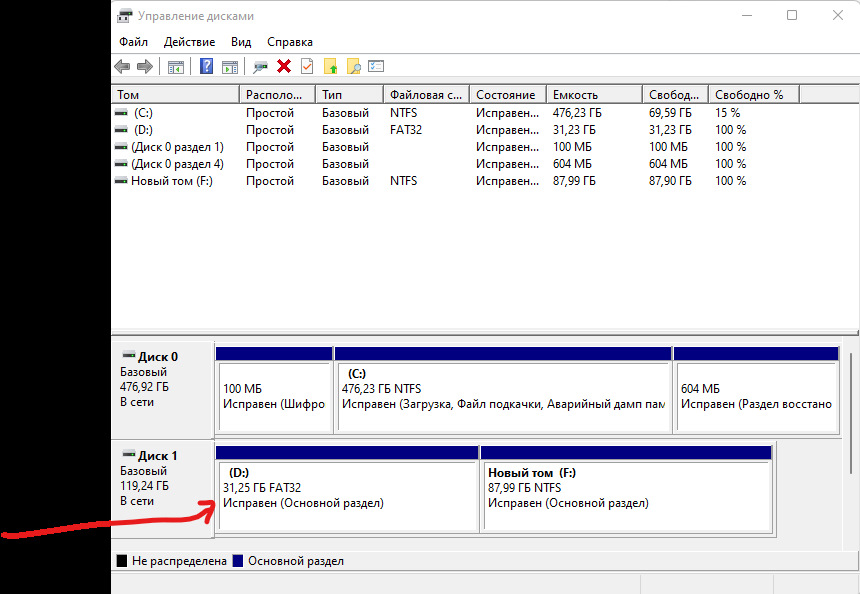
Task: Minimize the Управление дисками window
Action: point(746,15)
